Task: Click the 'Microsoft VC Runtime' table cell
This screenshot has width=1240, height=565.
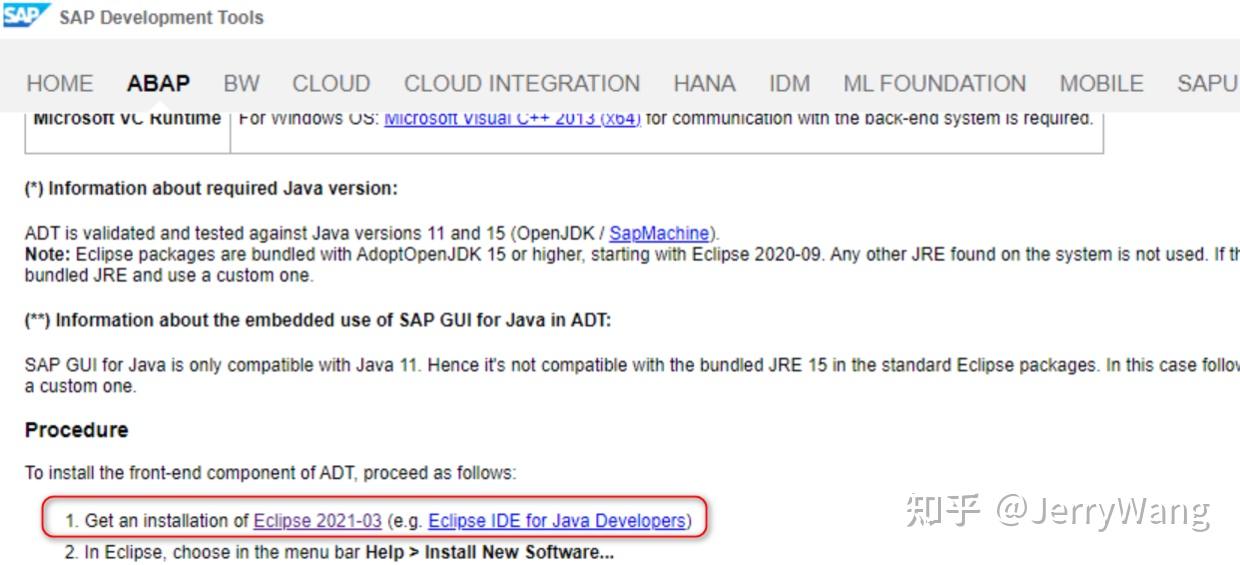Action: coord(127,120)
